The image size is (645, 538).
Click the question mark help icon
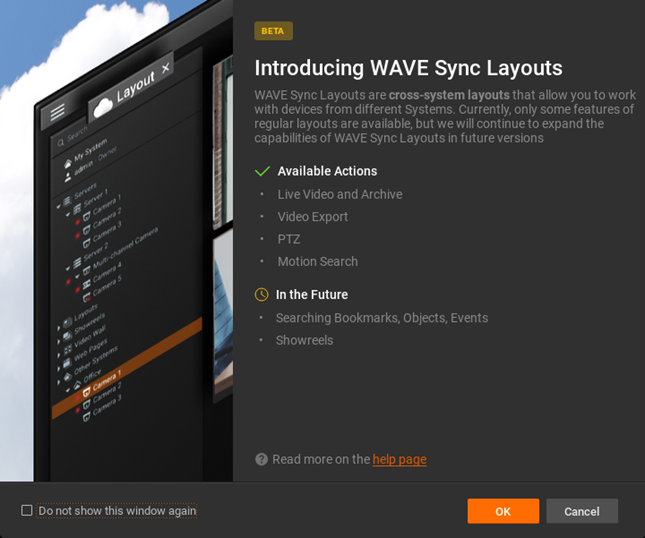click(x=261, y=459)
